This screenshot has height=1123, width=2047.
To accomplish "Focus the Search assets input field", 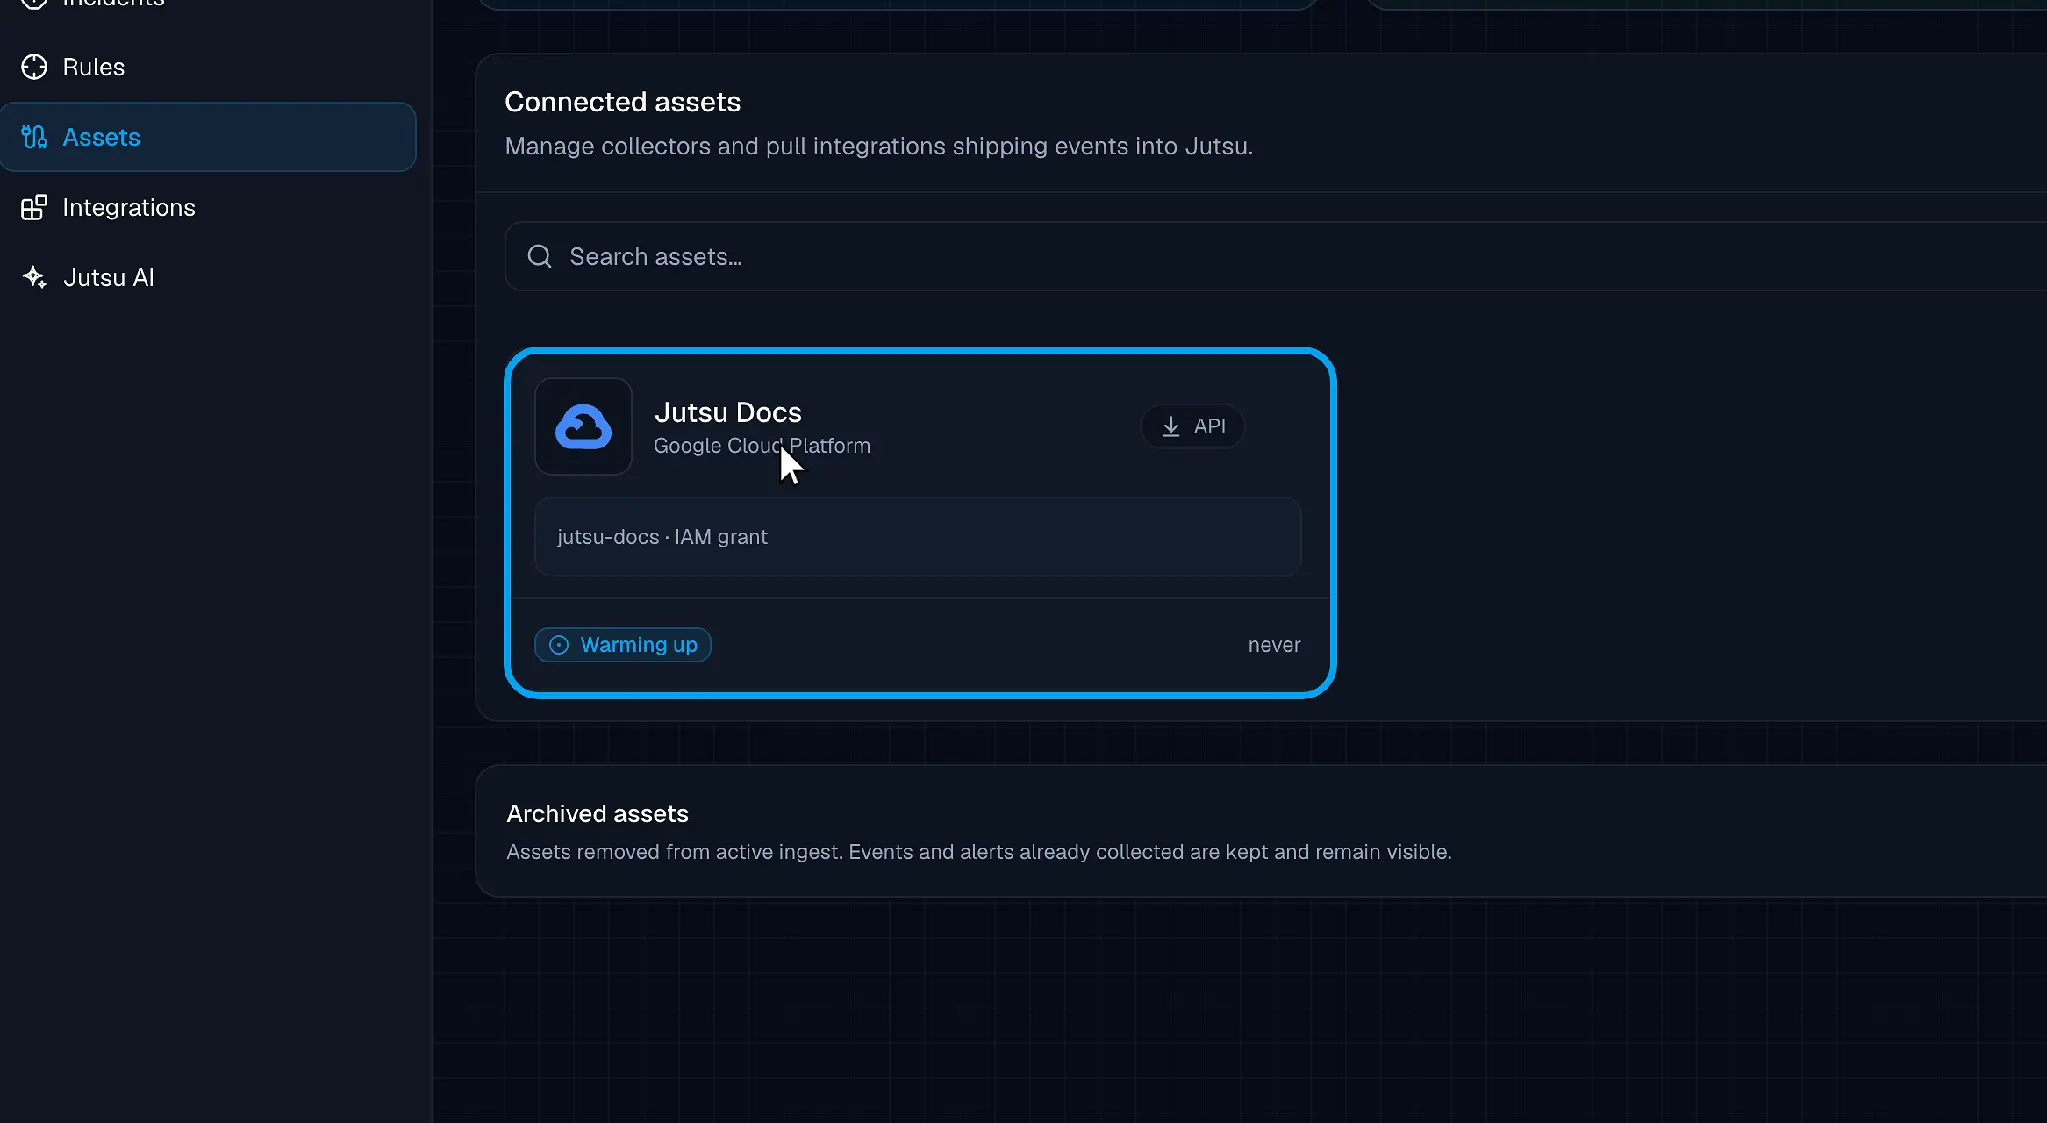I will point(1275,256).
